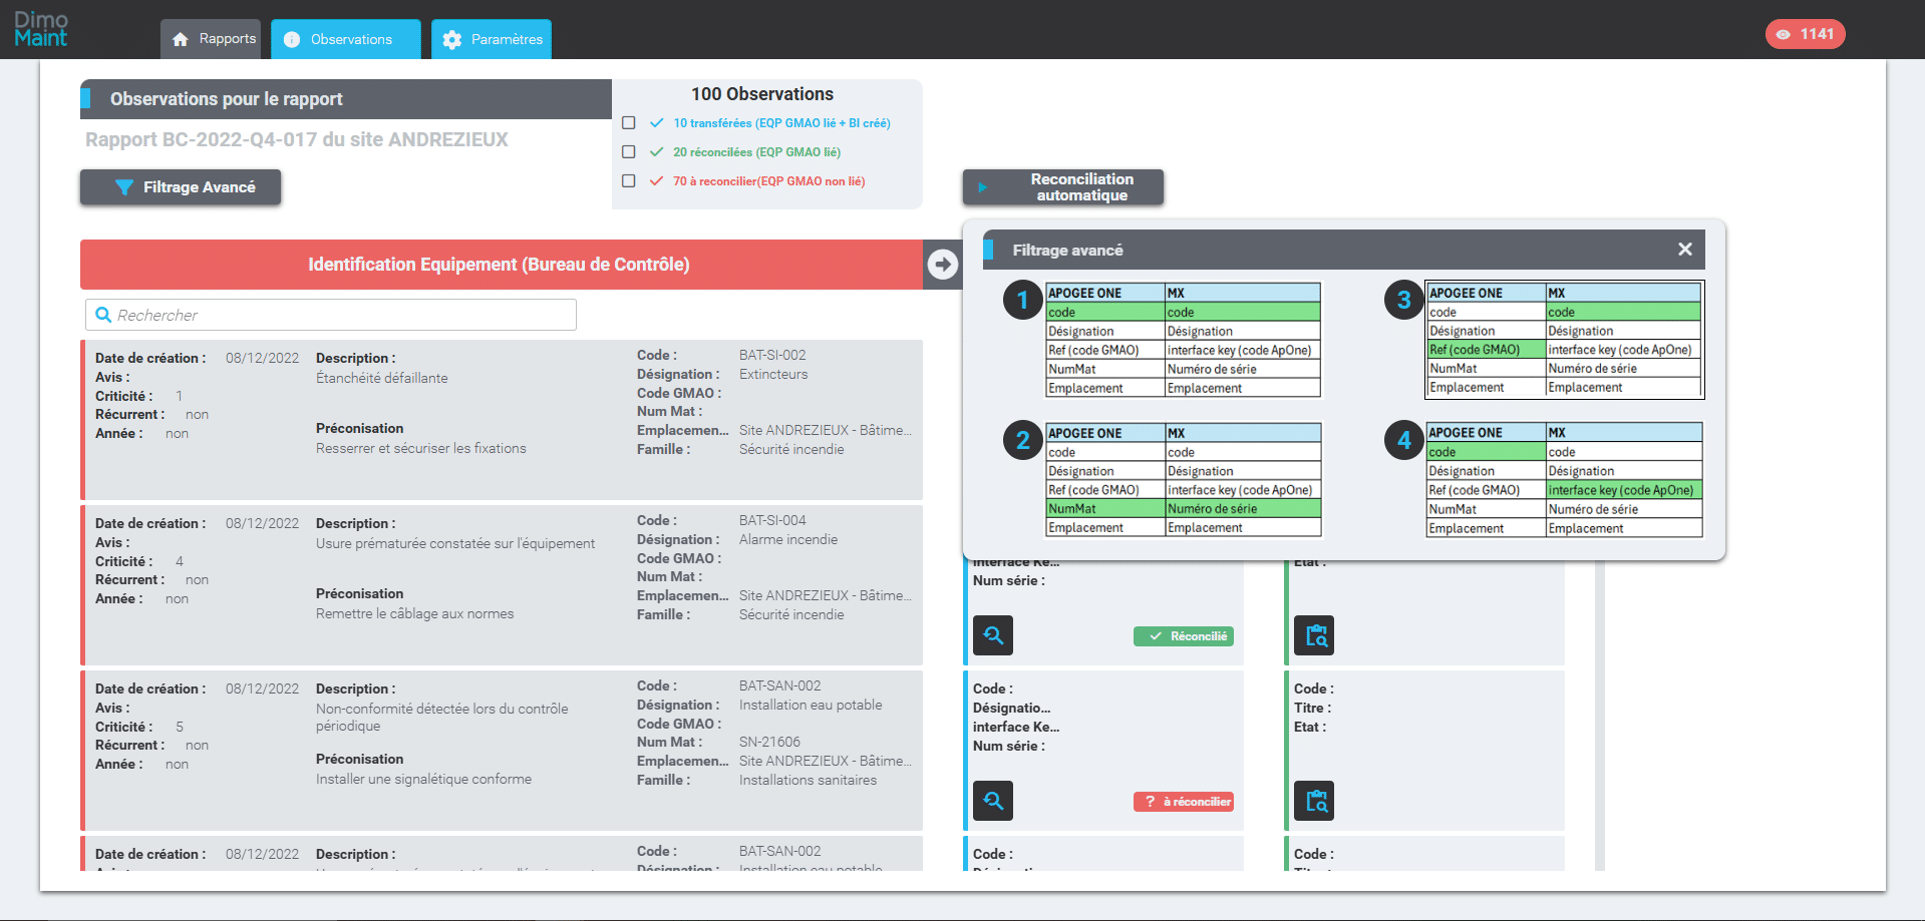This screenshot has width=1925, height=921.
Task: Click the description 'Étanchéité défaillante'
Action: tap(382, 378)
